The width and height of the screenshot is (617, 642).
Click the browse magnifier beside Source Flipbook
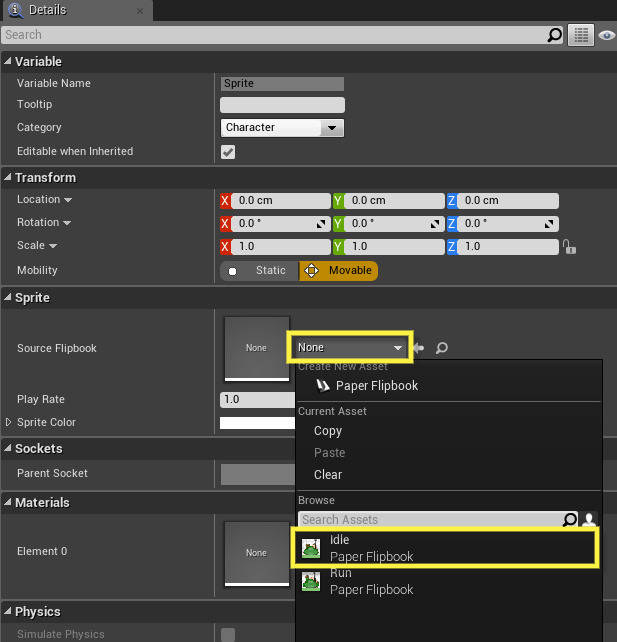[x=441, y=348]
